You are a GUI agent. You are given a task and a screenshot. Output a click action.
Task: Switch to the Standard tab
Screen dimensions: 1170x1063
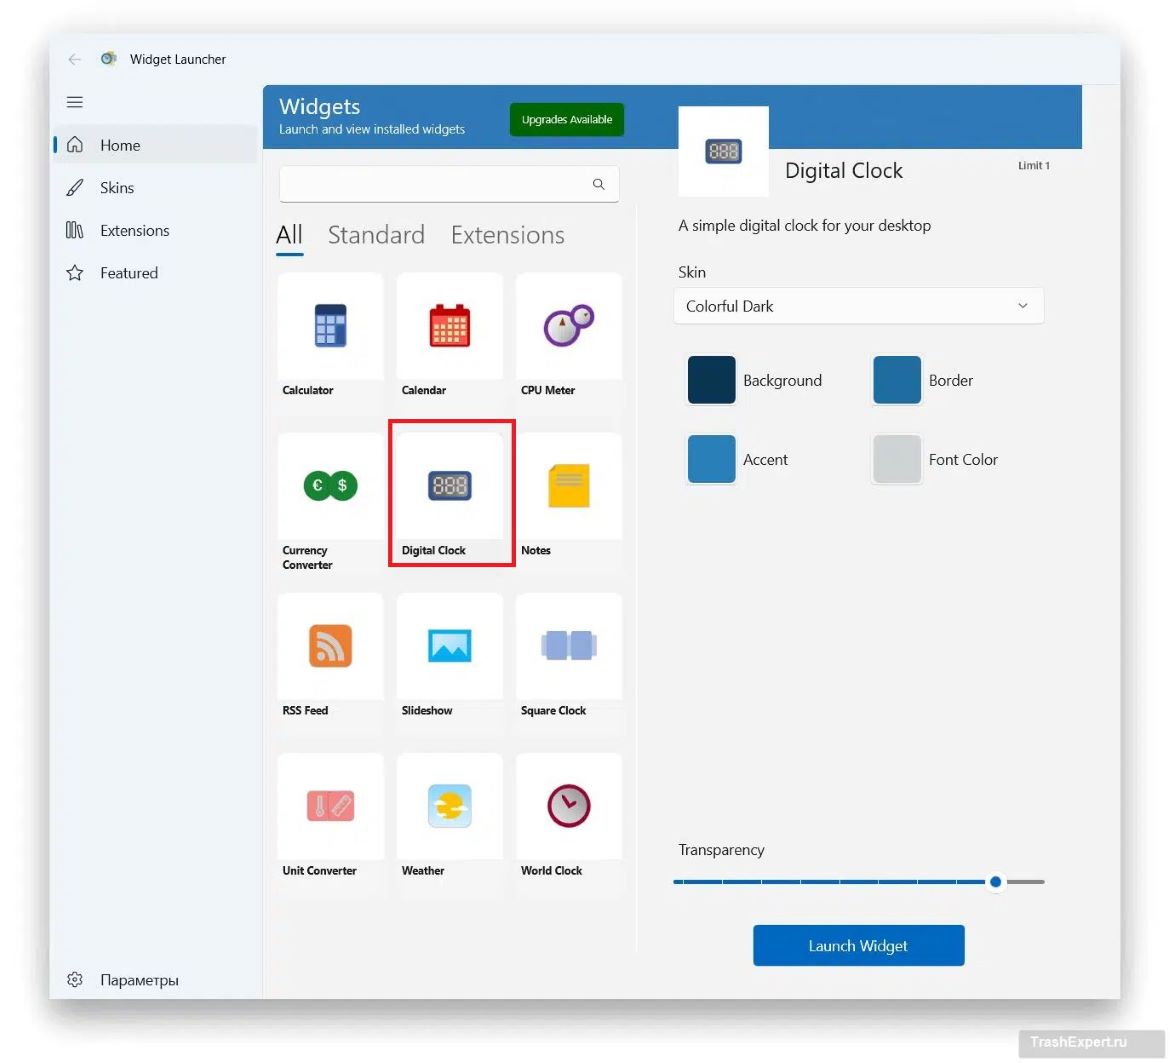376,235
